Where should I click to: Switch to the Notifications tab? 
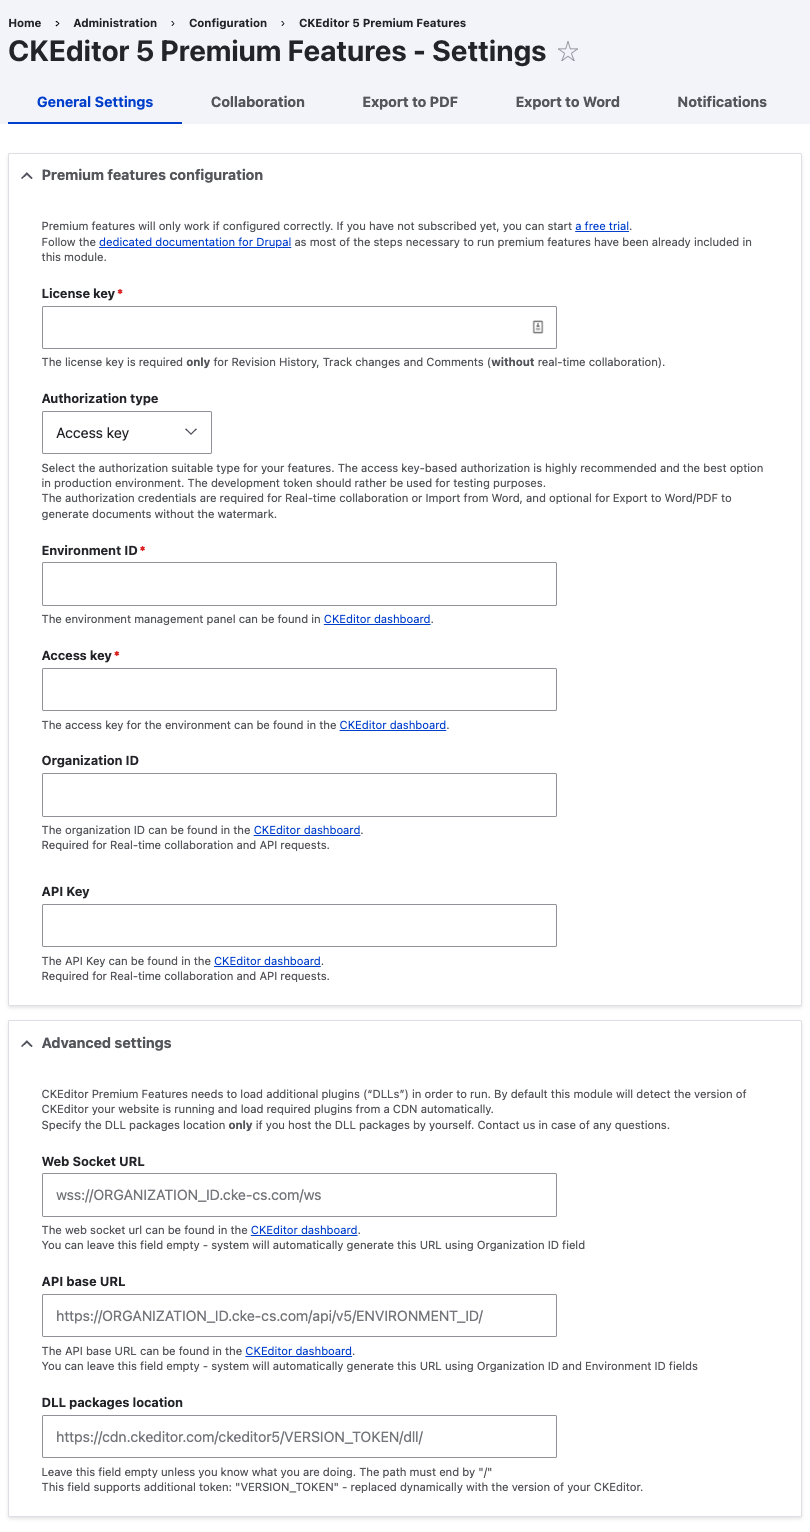[x=722, y=101]
